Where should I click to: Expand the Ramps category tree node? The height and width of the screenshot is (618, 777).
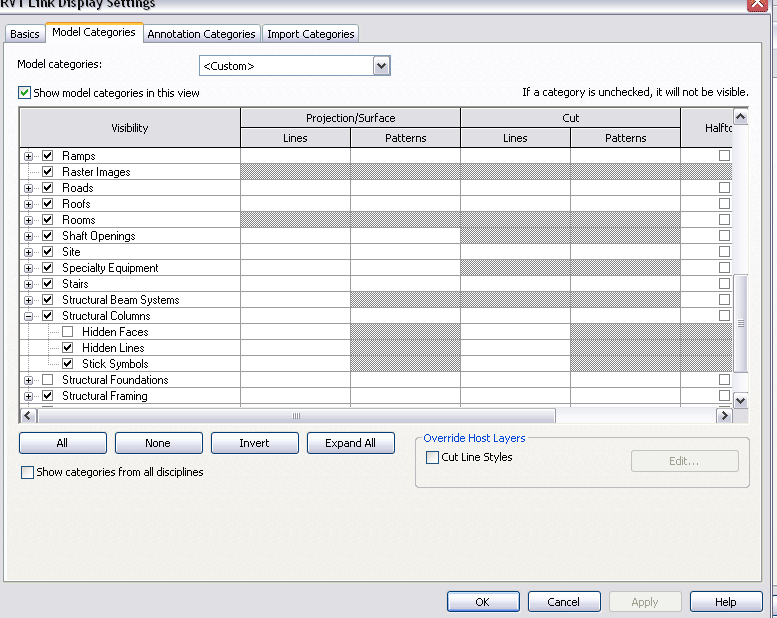pyautogui.click(x=29, y=156)
